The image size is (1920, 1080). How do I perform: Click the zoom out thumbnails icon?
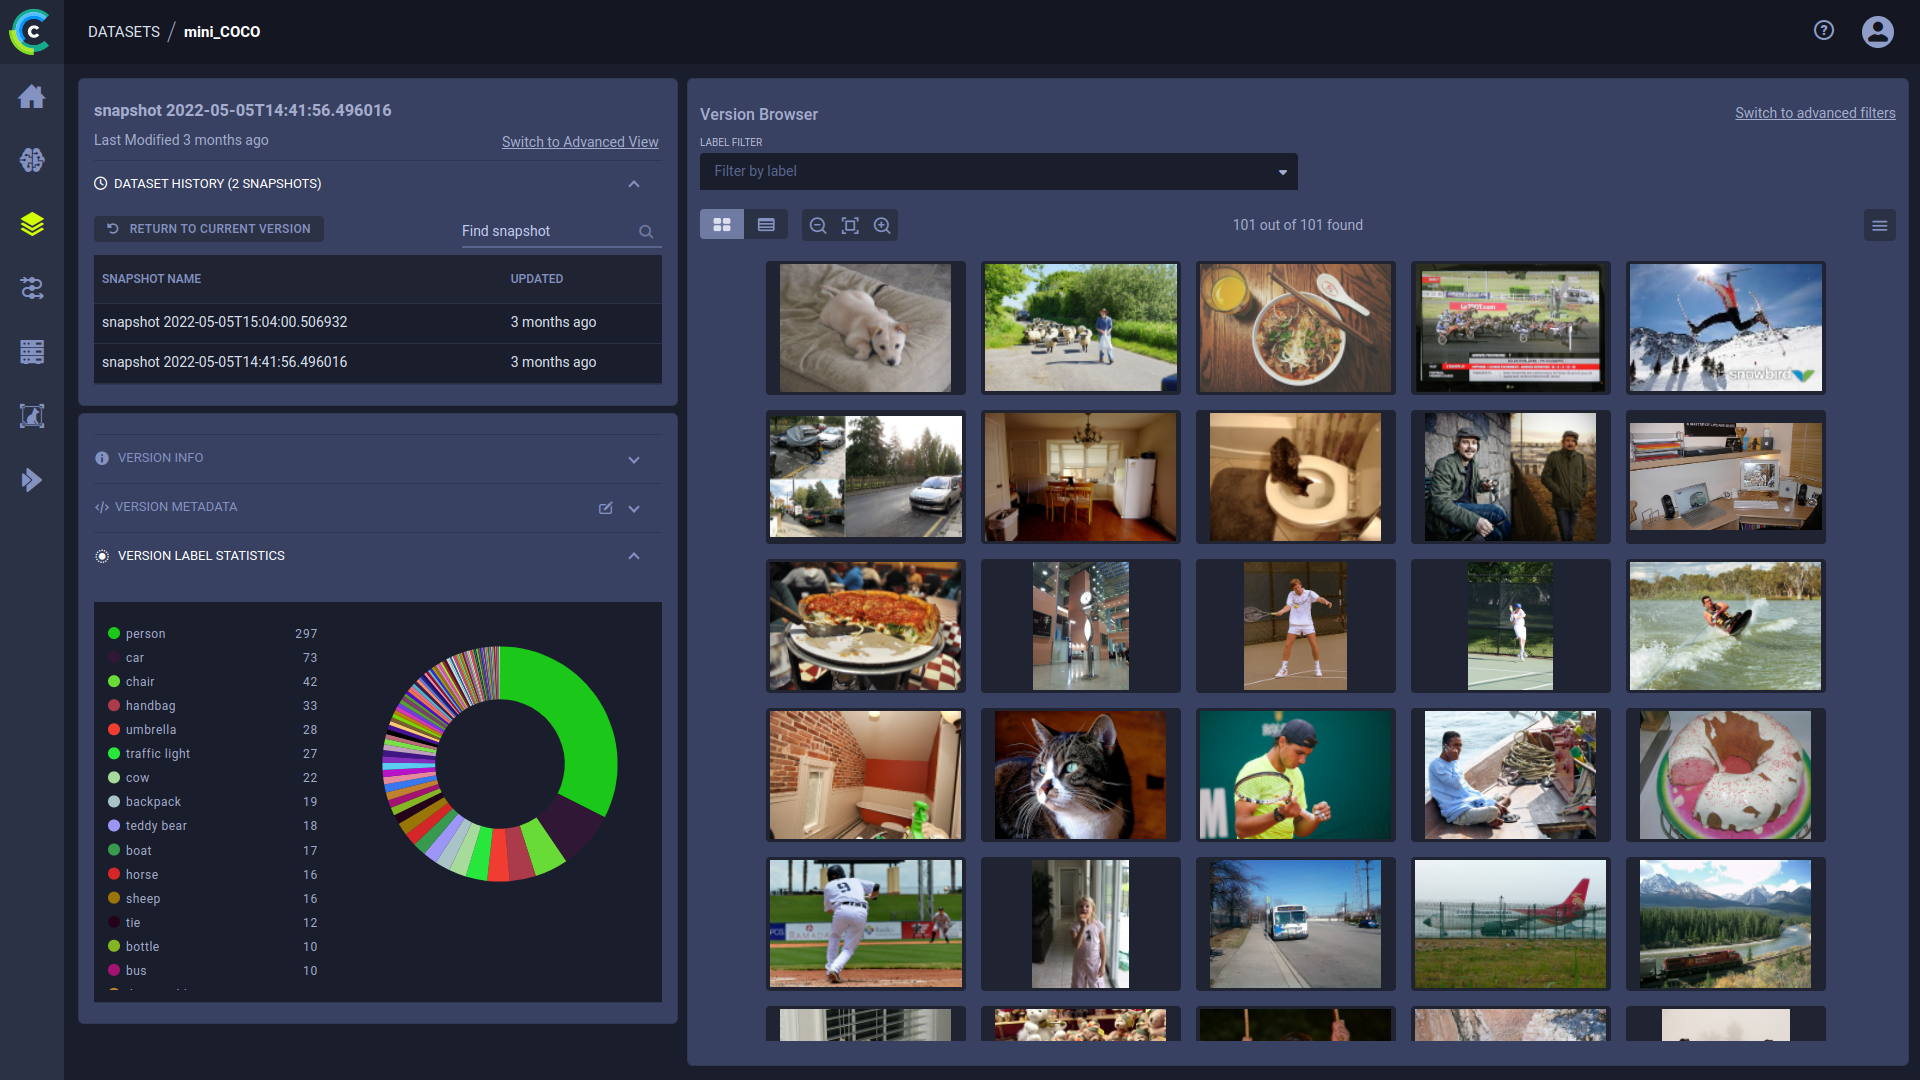(x=818, y=225)
